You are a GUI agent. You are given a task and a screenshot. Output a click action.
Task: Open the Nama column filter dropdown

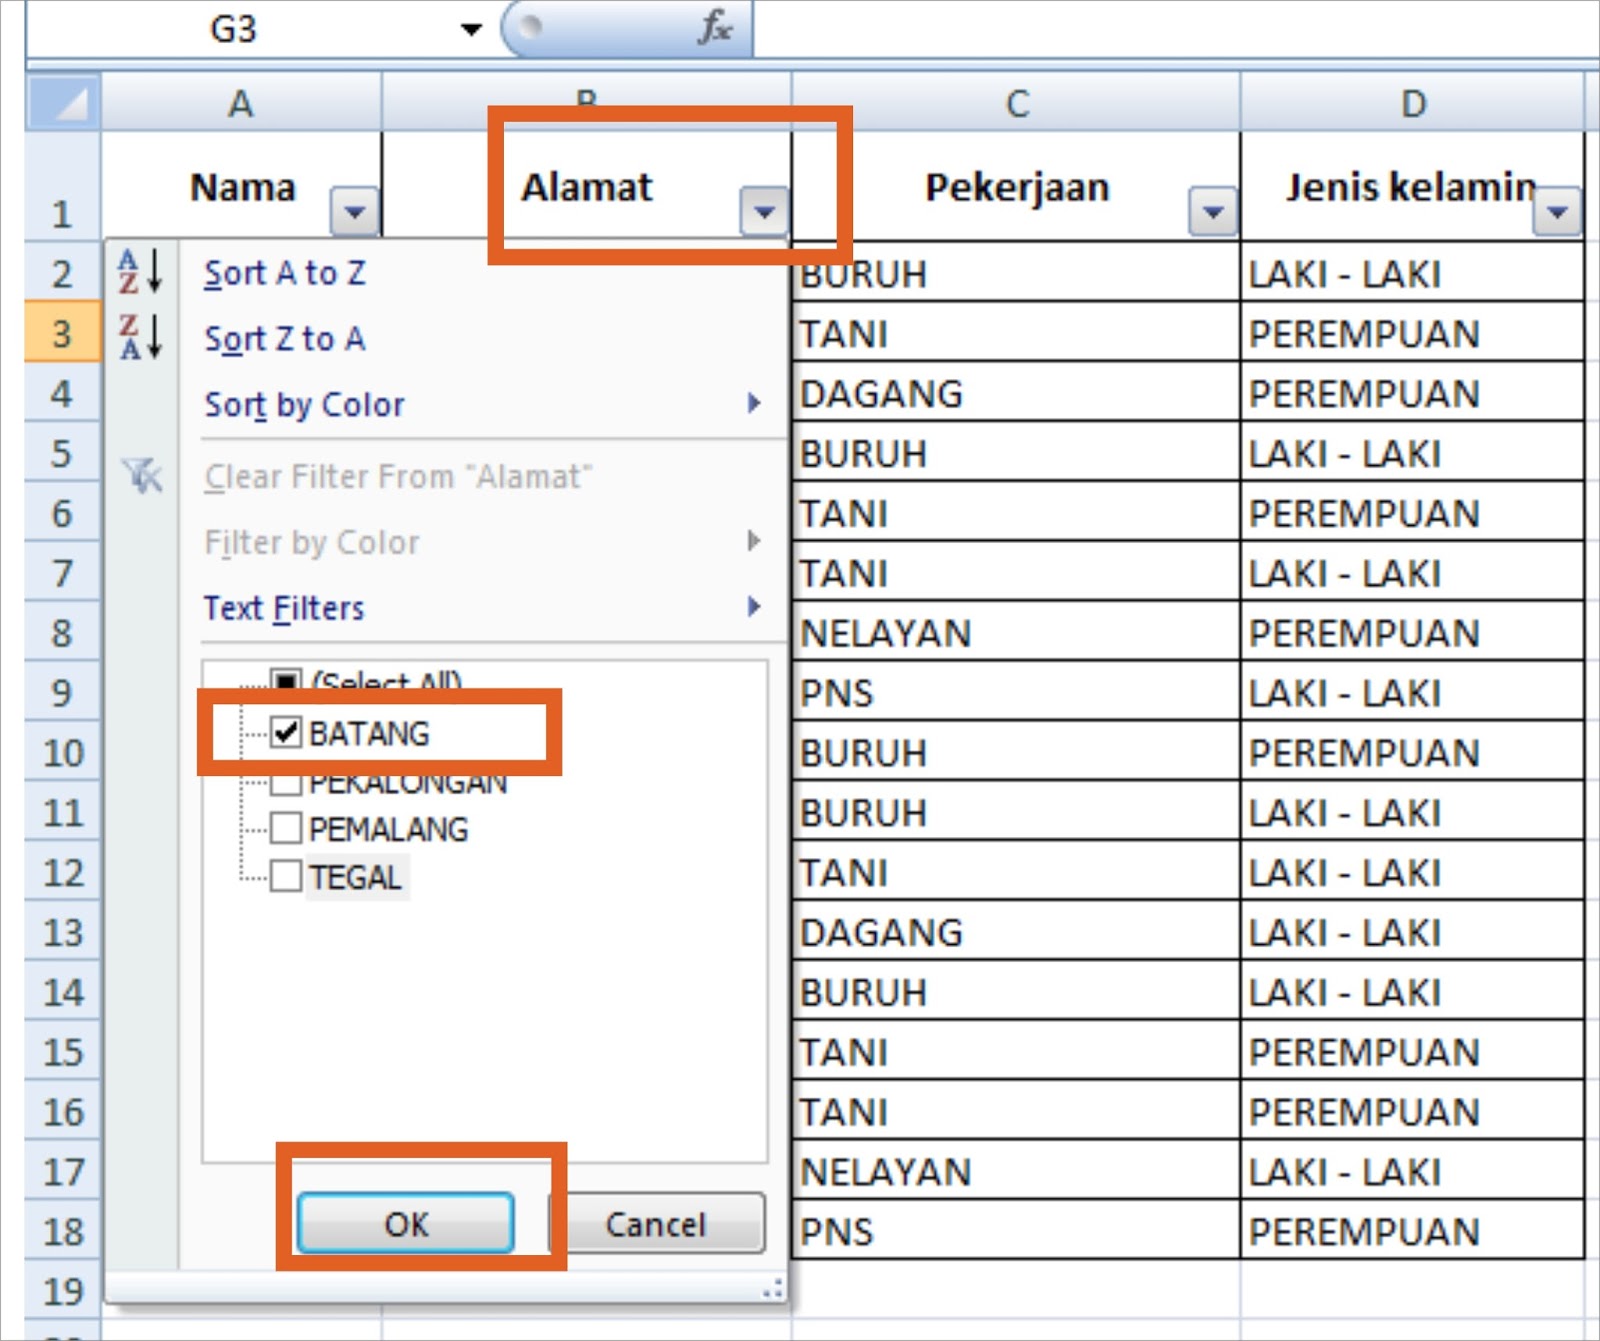(352, 211)
